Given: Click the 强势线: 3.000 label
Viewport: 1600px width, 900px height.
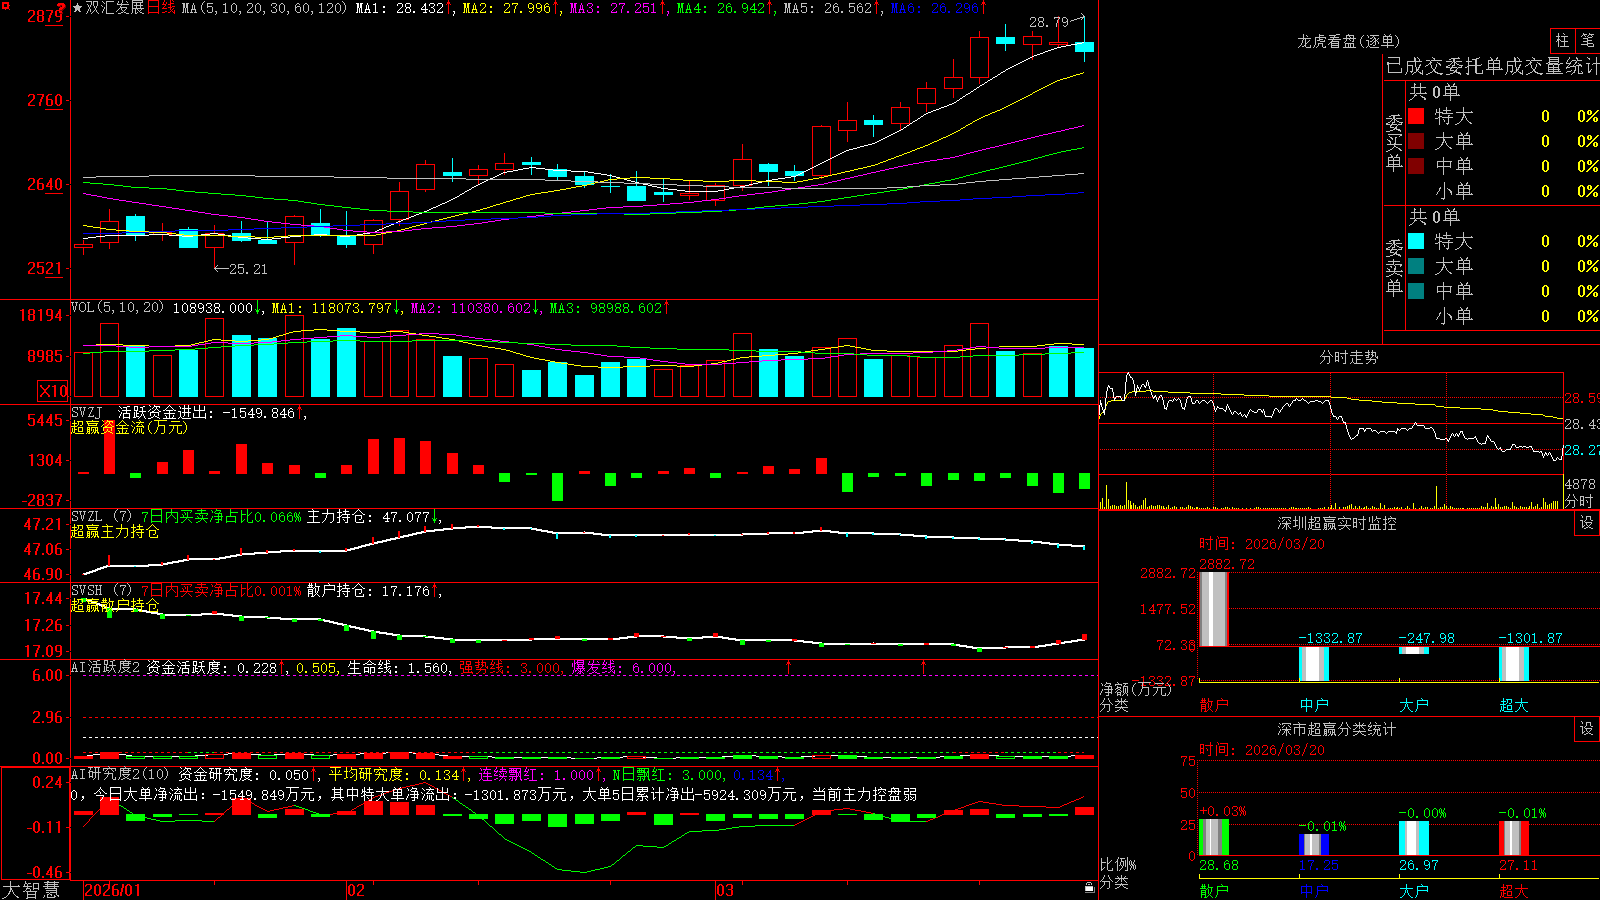Looking at the screenshot, I should click(x=510, y=667).
